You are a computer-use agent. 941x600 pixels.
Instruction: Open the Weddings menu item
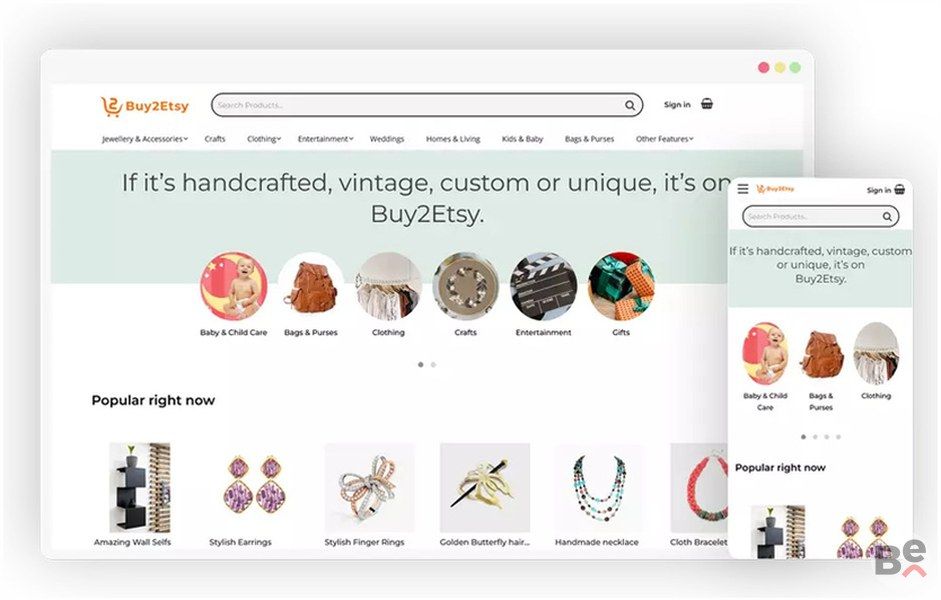pos(387,139)
